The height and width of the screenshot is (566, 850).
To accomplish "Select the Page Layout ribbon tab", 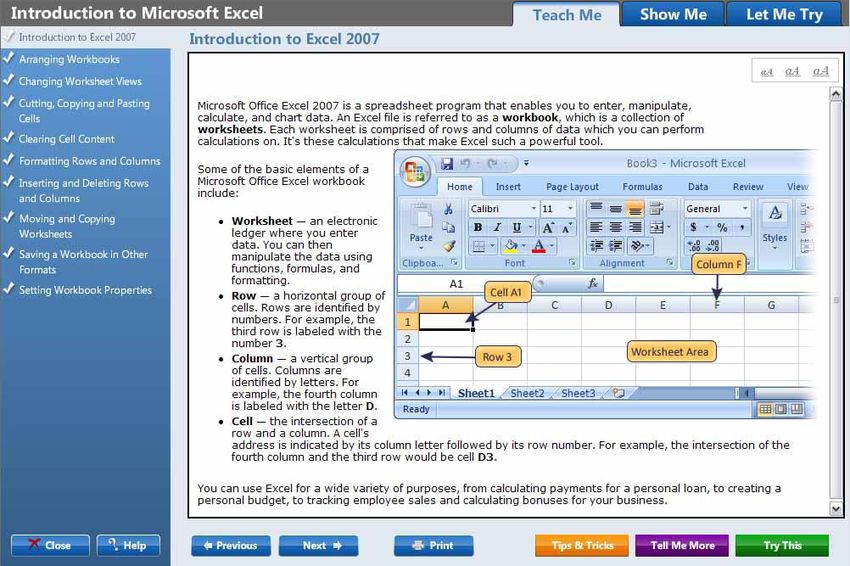I will pos(572,187).
